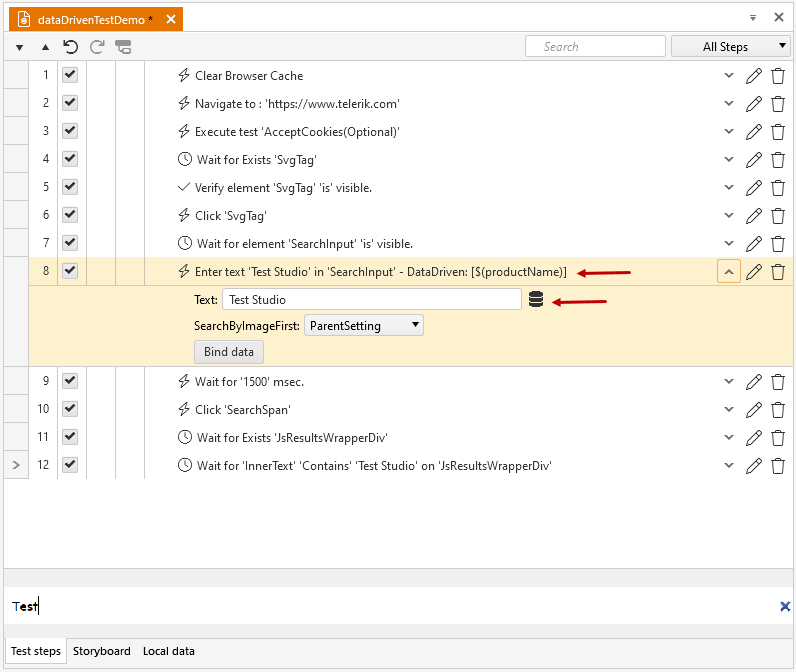This screenshot has width=796, height=672.
Task: Edit the Wait for '1500' msec step
Action: pyautogui.click(x=754, y=382)
